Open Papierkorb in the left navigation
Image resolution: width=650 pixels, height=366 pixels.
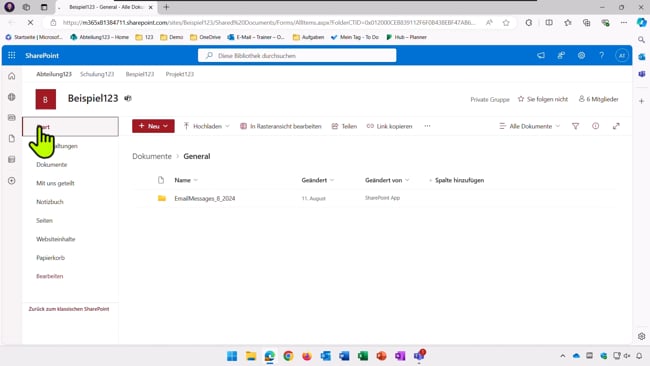50,258
